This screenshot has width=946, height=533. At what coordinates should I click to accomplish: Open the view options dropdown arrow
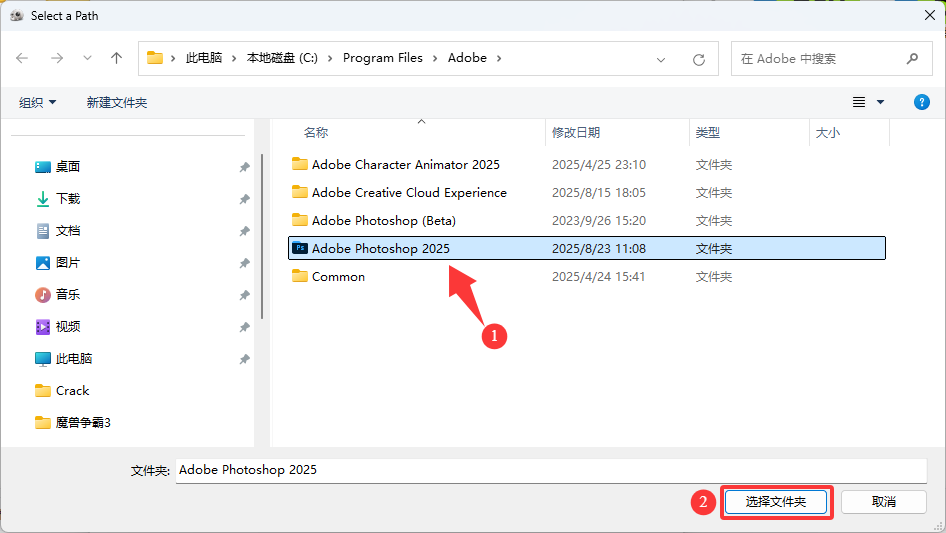pyautogui.click(x=880, y=102)
